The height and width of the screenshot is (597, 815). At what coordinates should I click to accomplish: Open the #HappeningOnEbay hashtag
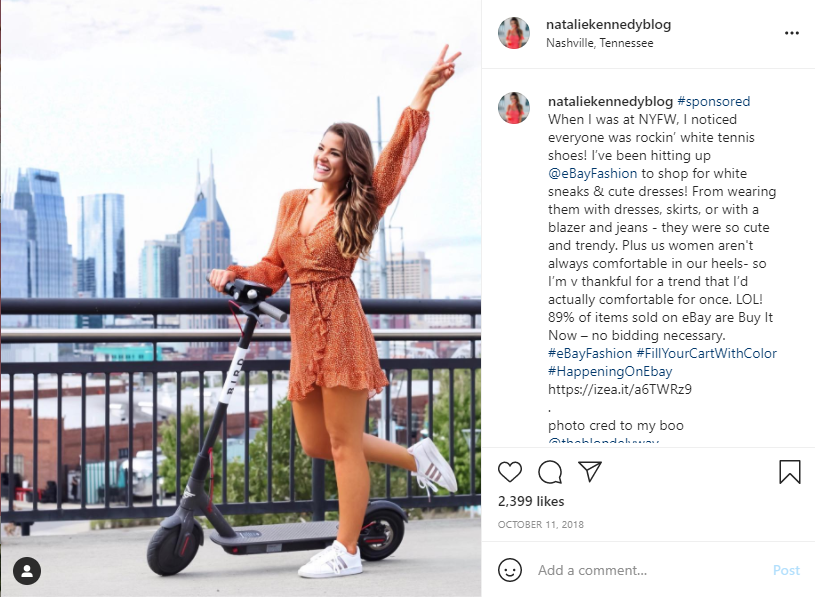tap(610, 372)
